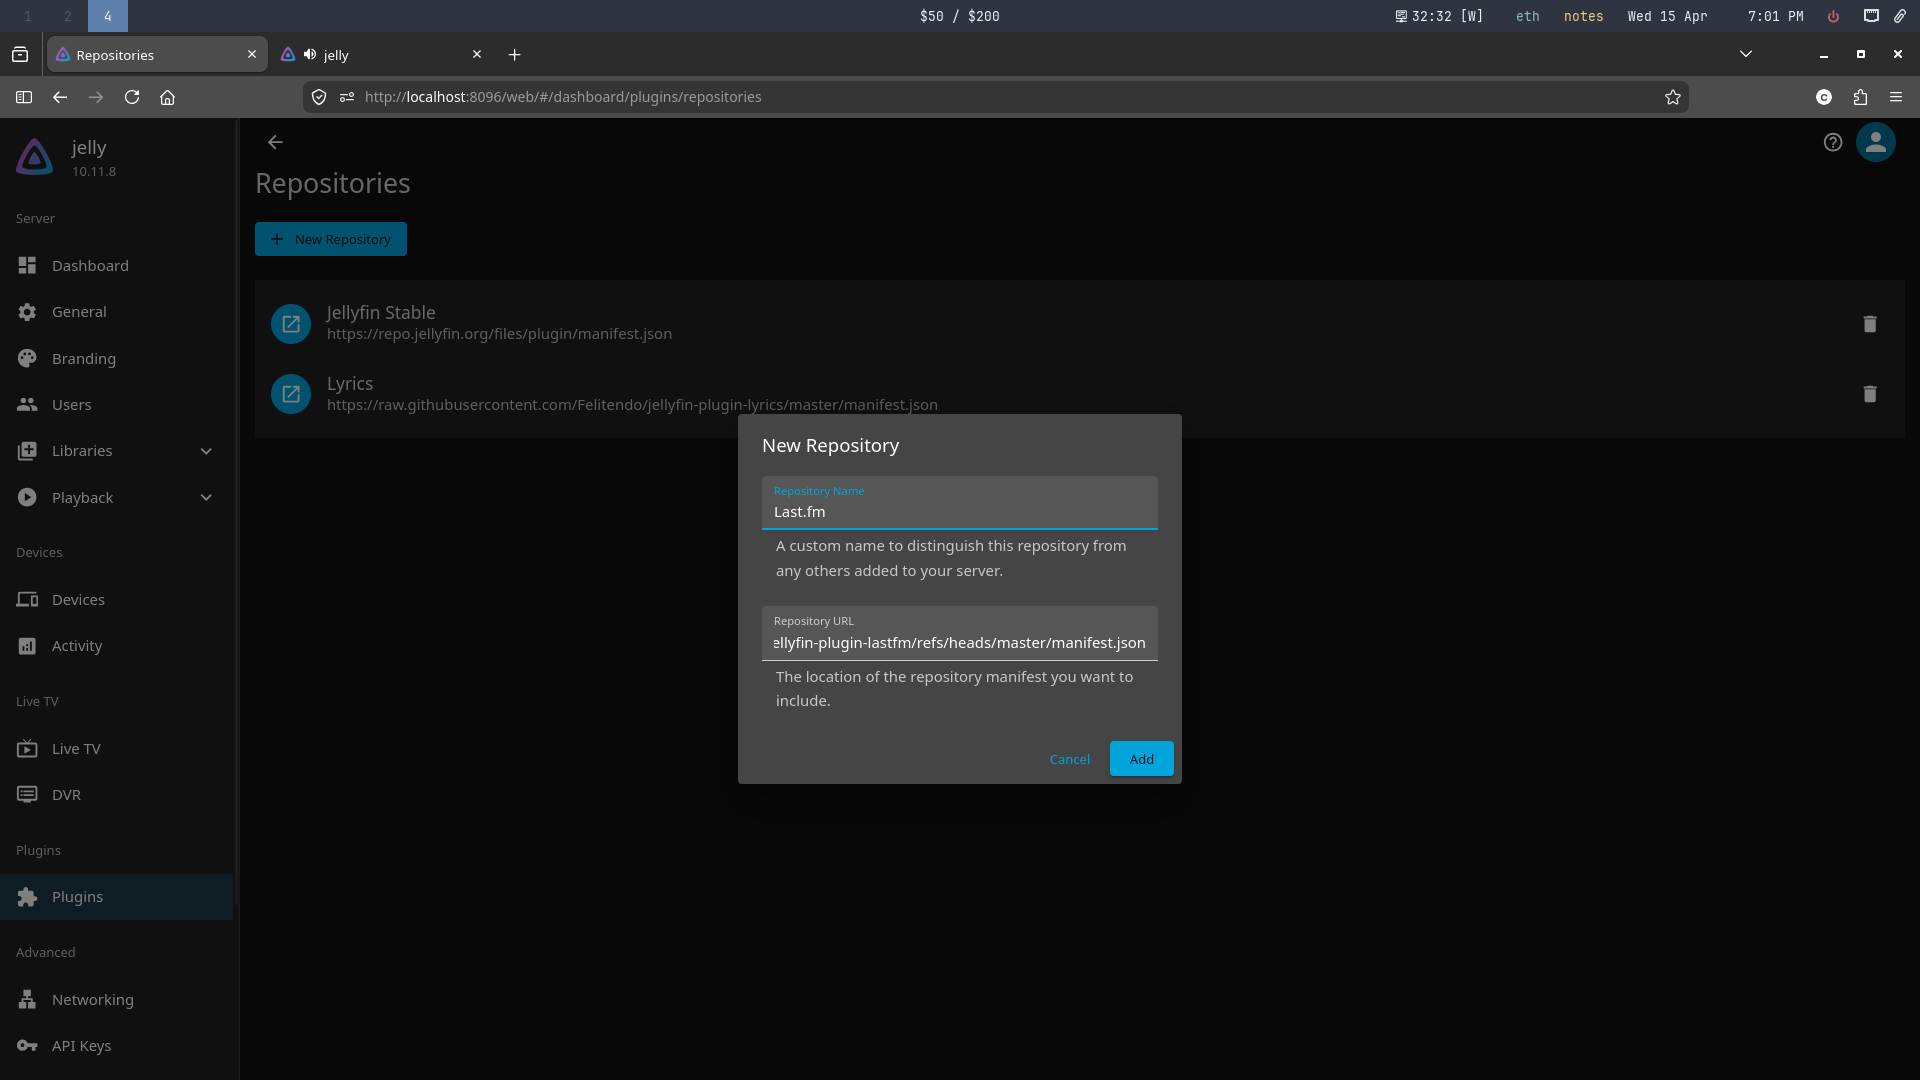Open the list all tabs dropdown
This screenshot has height=1080, width=1920.
click(1746, 54)
